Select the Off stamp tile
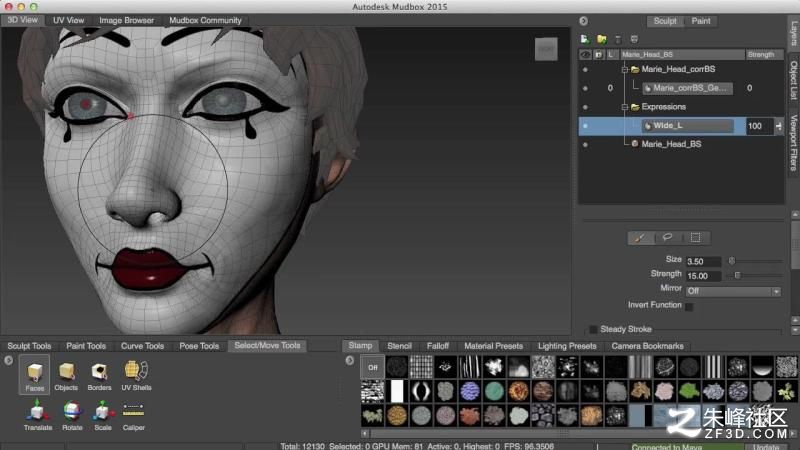Screen dimensions: 800x450 (x=372, y=367)
